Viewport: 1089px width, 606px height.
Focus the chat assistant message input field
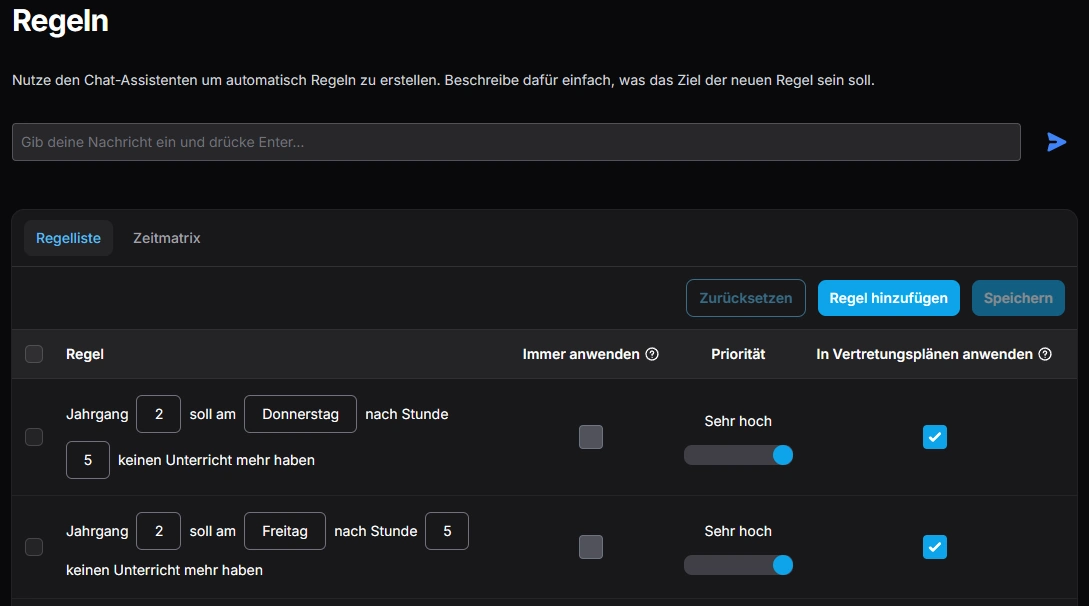[516, 142]
